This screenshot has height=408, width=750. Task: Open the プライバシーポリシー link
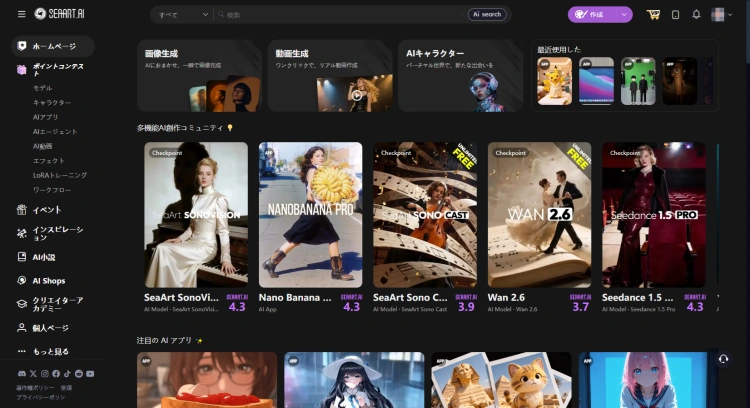point(39,396)
